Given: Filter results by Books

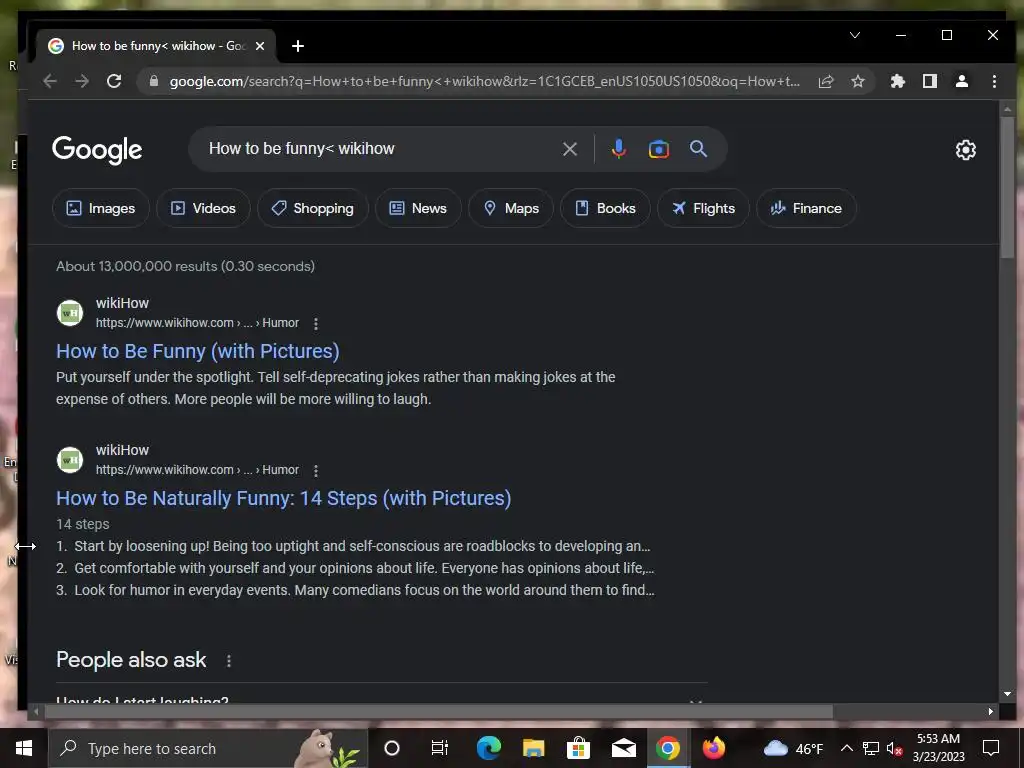Looking at the screenshot, I should pyautogui.click(x=605, y=208).
